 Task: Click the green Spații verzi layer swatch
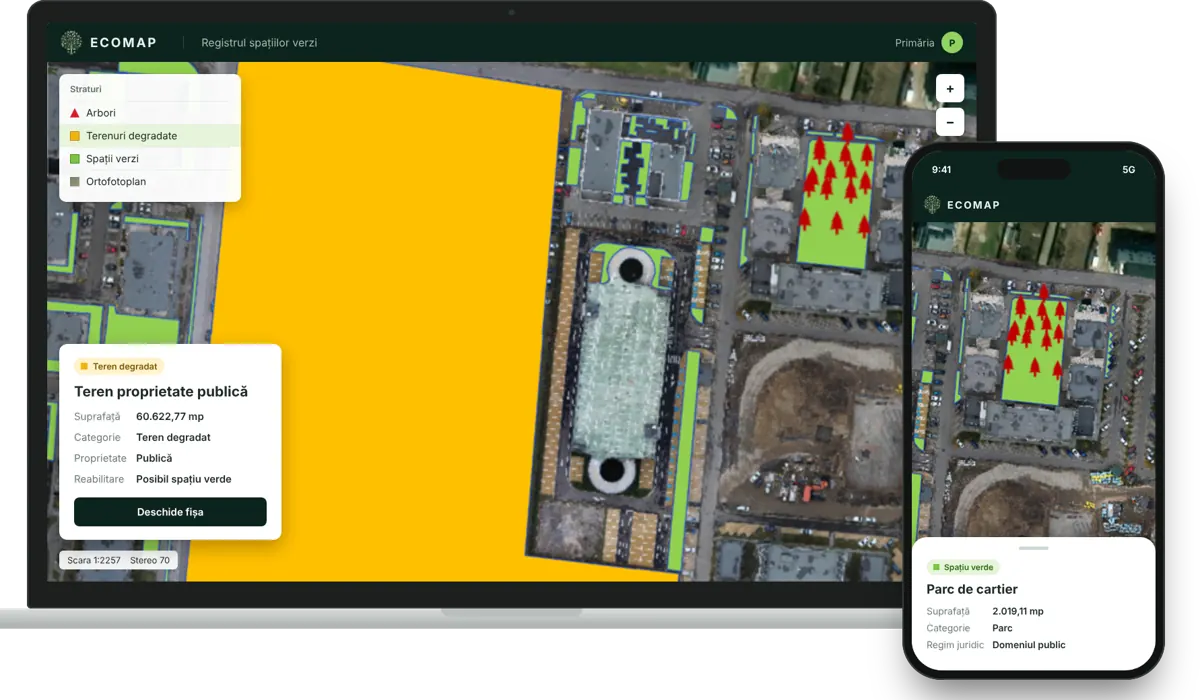[75, 159]
